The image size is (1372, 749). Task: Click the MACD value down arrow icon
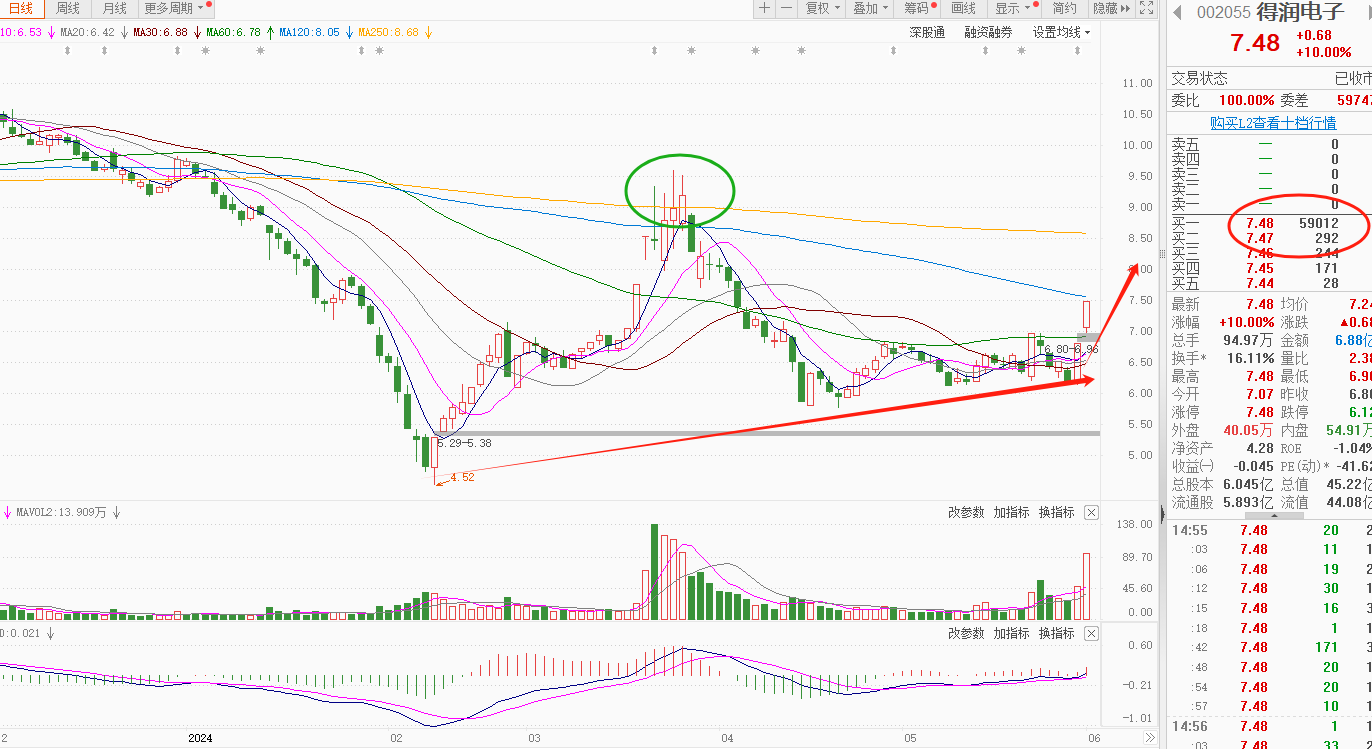coord(50,633)
